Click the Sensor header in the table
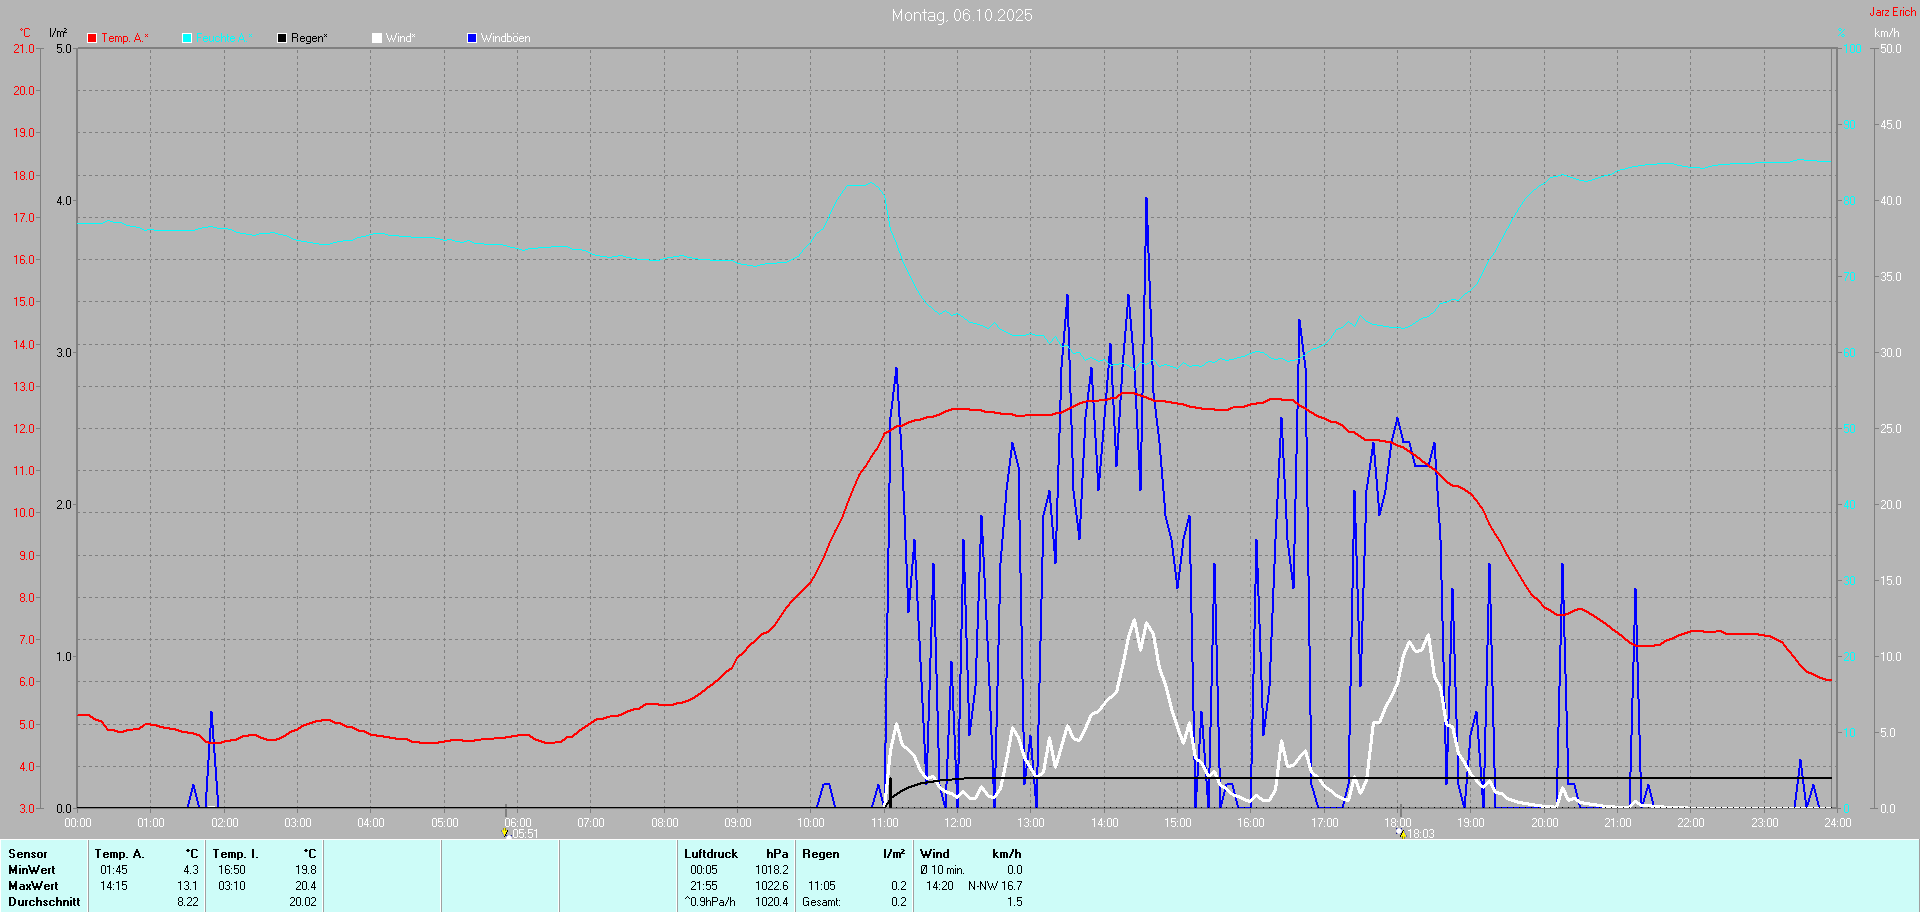This screenshot has height=912, width=1920. click(x=28, y=854)
